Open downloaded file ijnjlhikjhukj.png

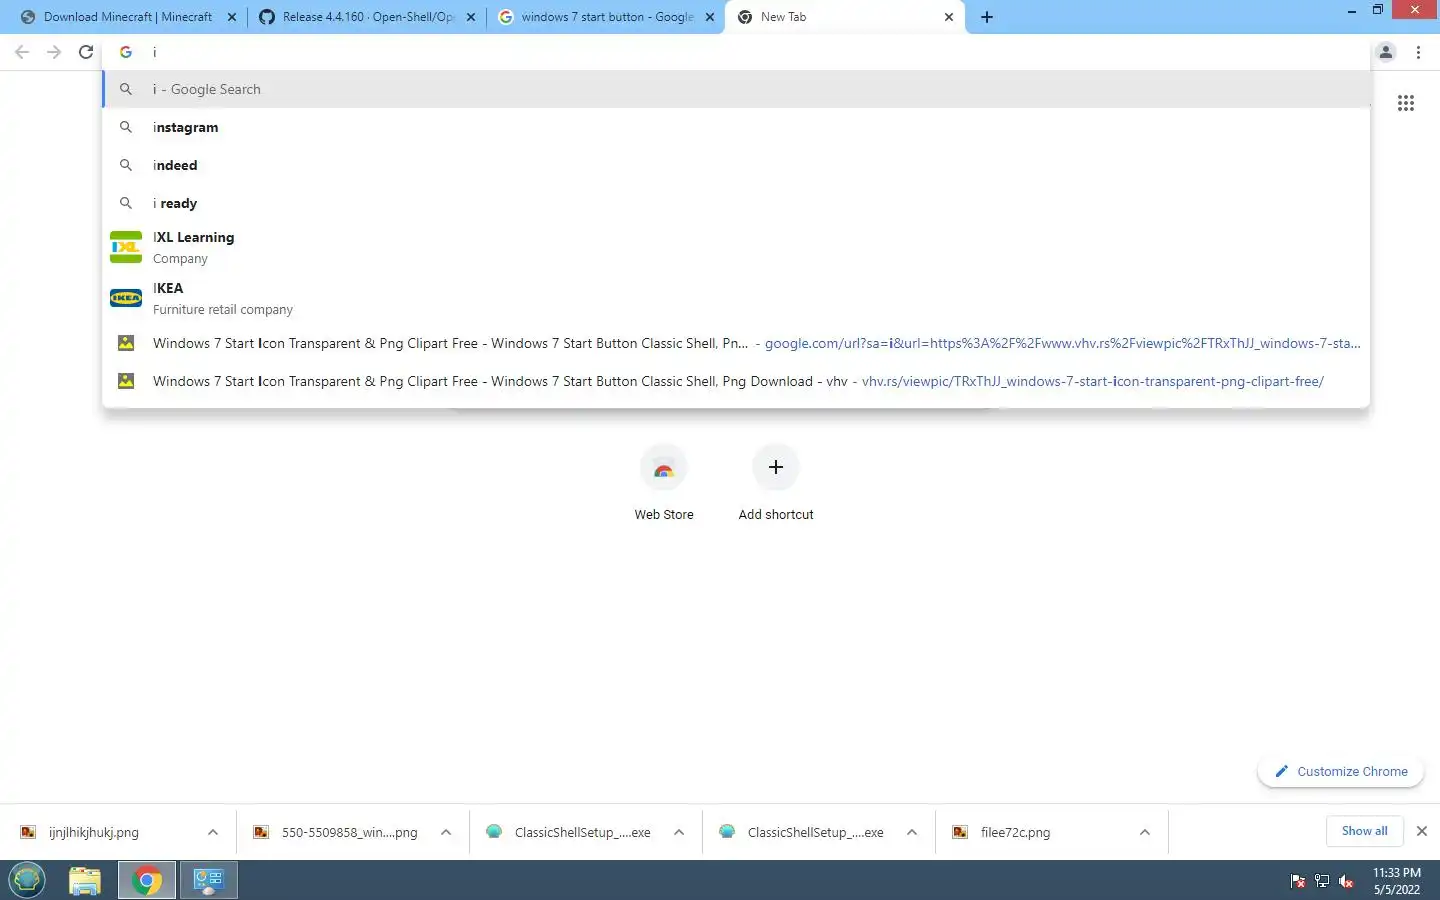(94, 832)
